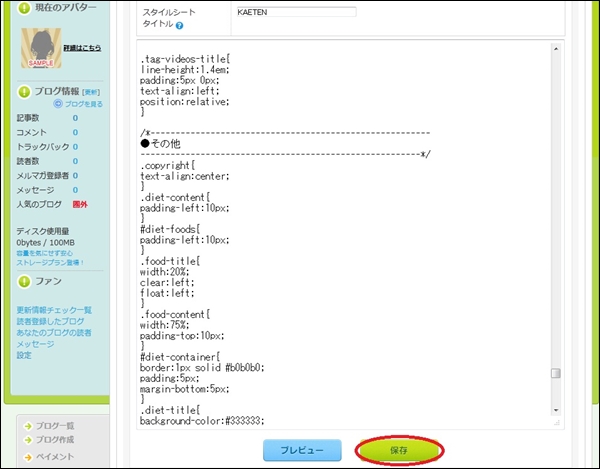The width and height of the screenshot is (600, 469).
Task: Click the arrow icon beside ブログ一覧
Action: [x=28, y=426]
